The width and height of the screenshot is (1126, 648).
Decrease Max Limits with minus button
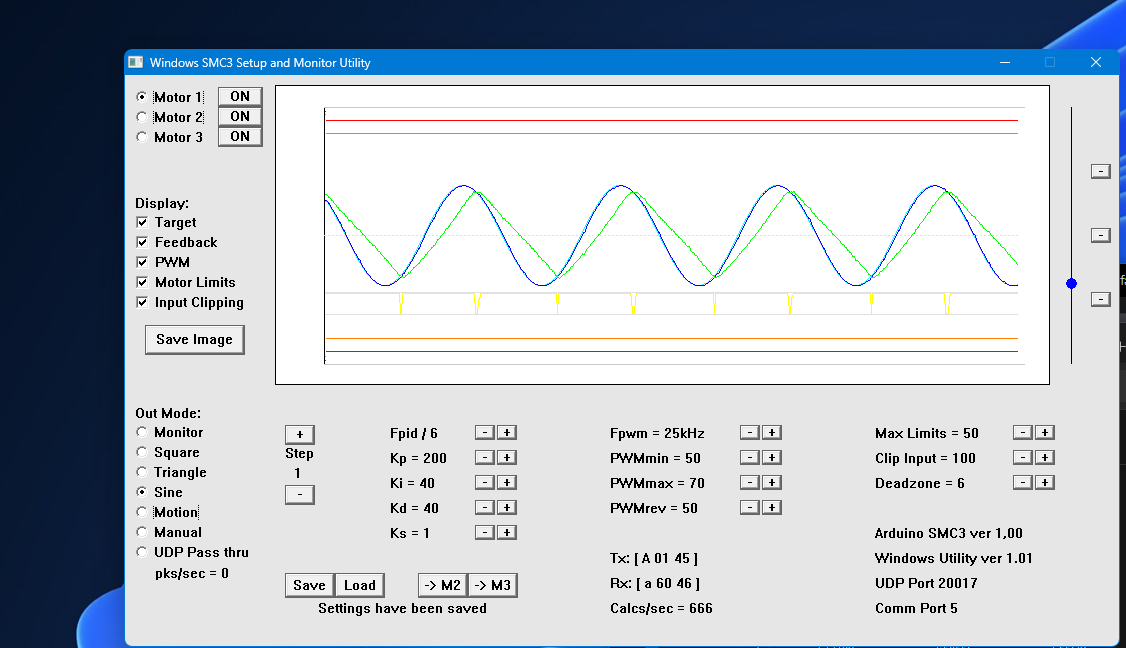1022,433
